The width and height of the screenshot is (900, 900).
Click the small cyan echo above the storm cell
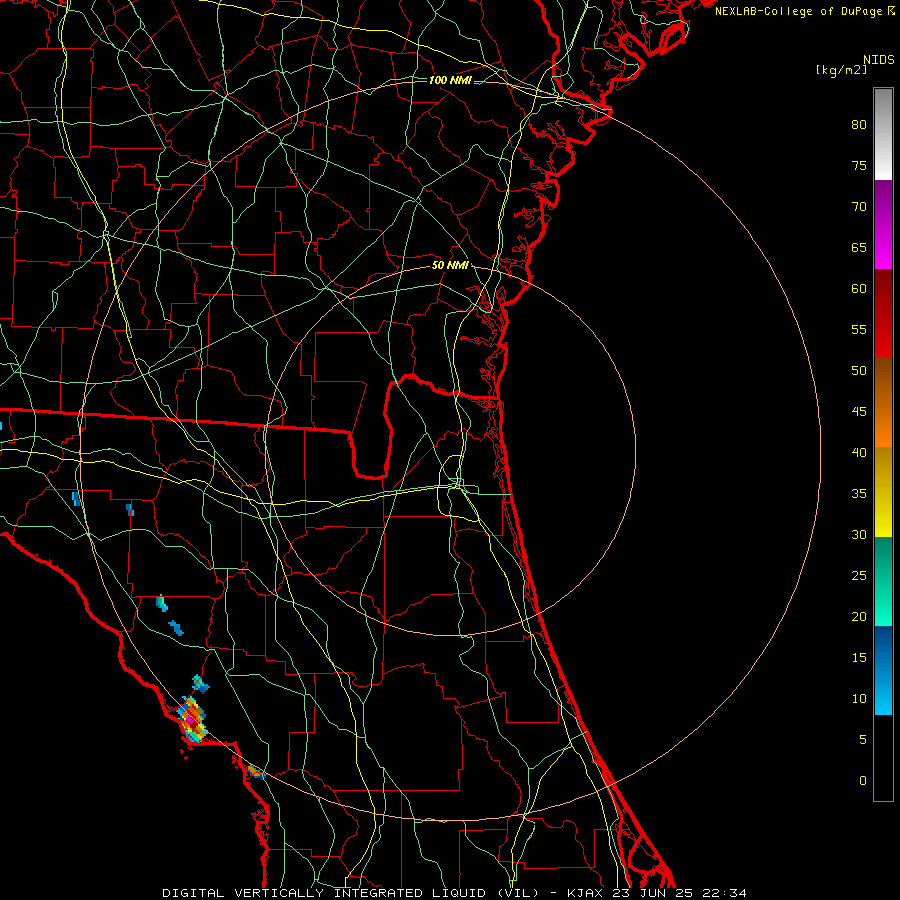click(x=200, y=684)
